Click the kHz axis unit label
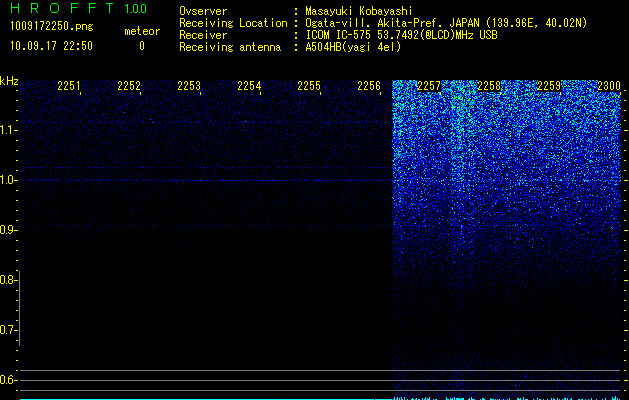The height and width of the screenshot is (400, 629). coord(9,81)
